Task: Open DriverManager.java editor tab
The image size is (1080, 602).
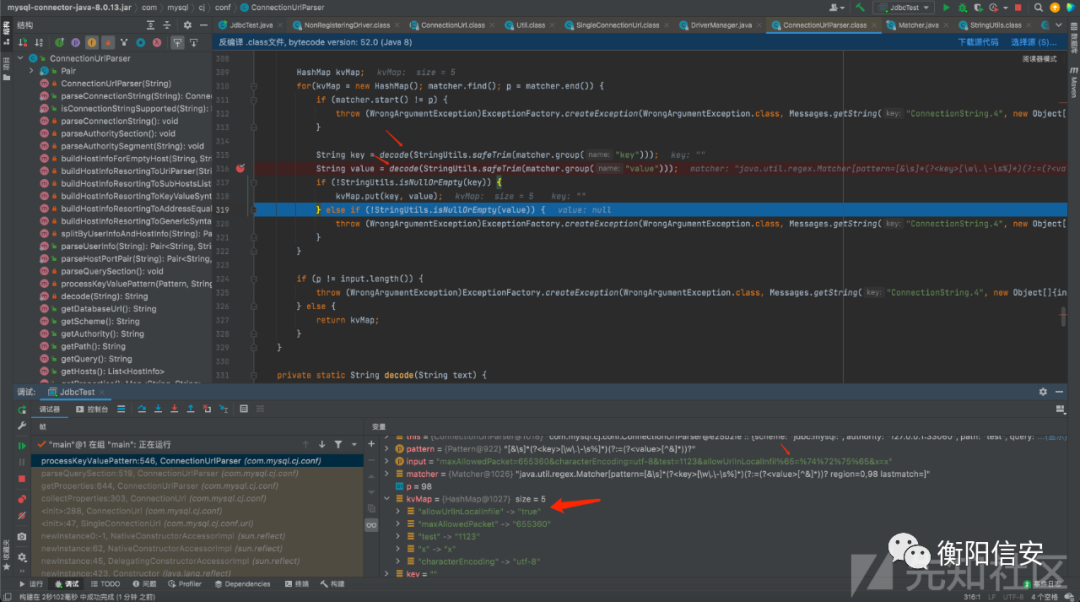Action: (720, 25)
